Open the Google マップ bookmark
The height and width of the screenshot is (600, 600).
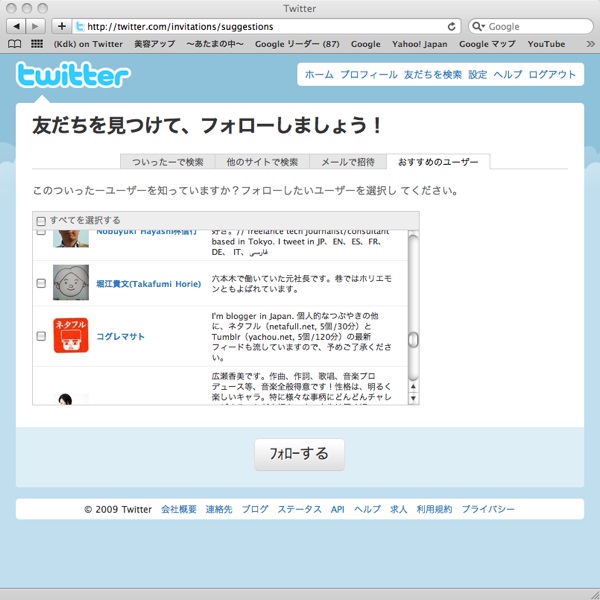pyautogui.click(x=487, y=44)
